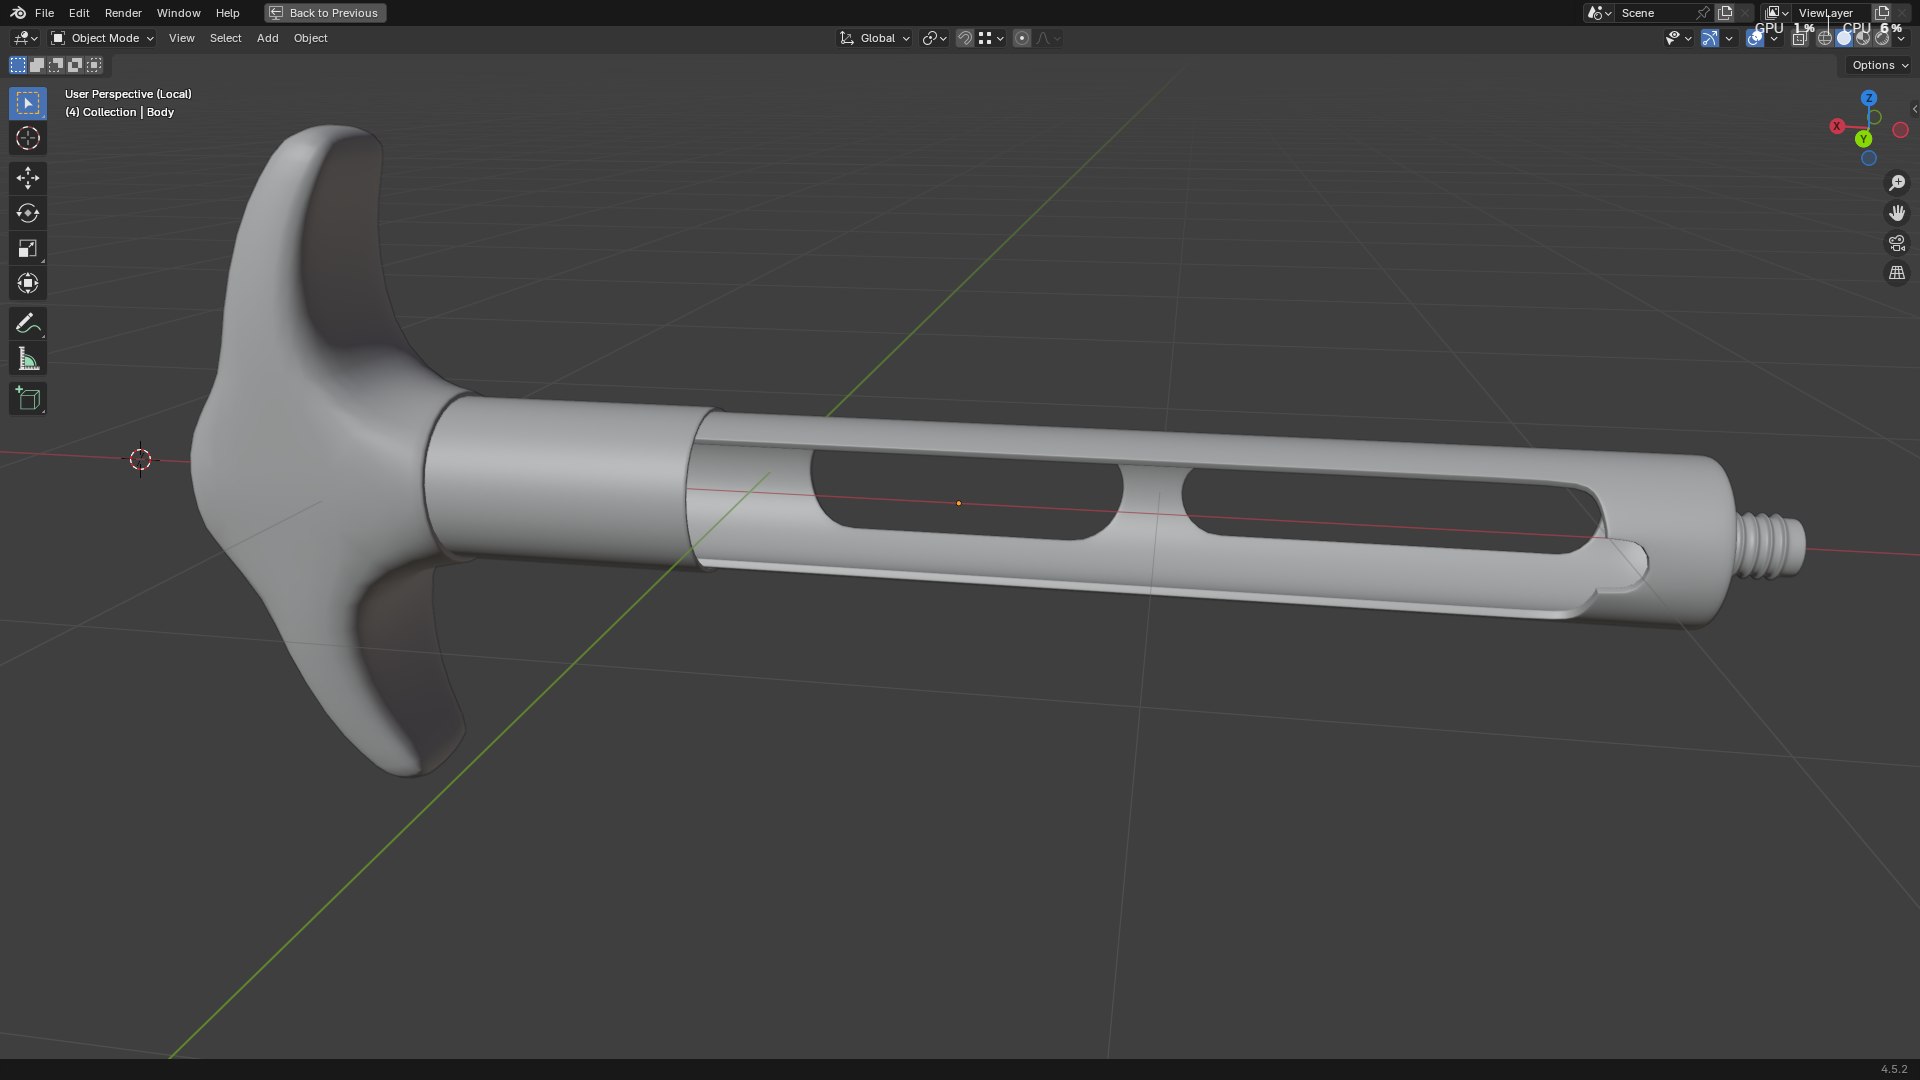Viewport: 1920px width, 1080px height.
Task: Switch perspective/orthographic grid icon
Action: (1896, 273)
